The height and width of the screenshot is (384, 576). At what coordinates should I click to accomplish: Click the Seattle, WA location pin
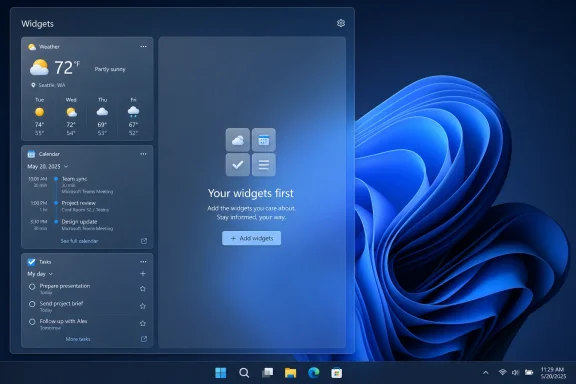(33, 85)
